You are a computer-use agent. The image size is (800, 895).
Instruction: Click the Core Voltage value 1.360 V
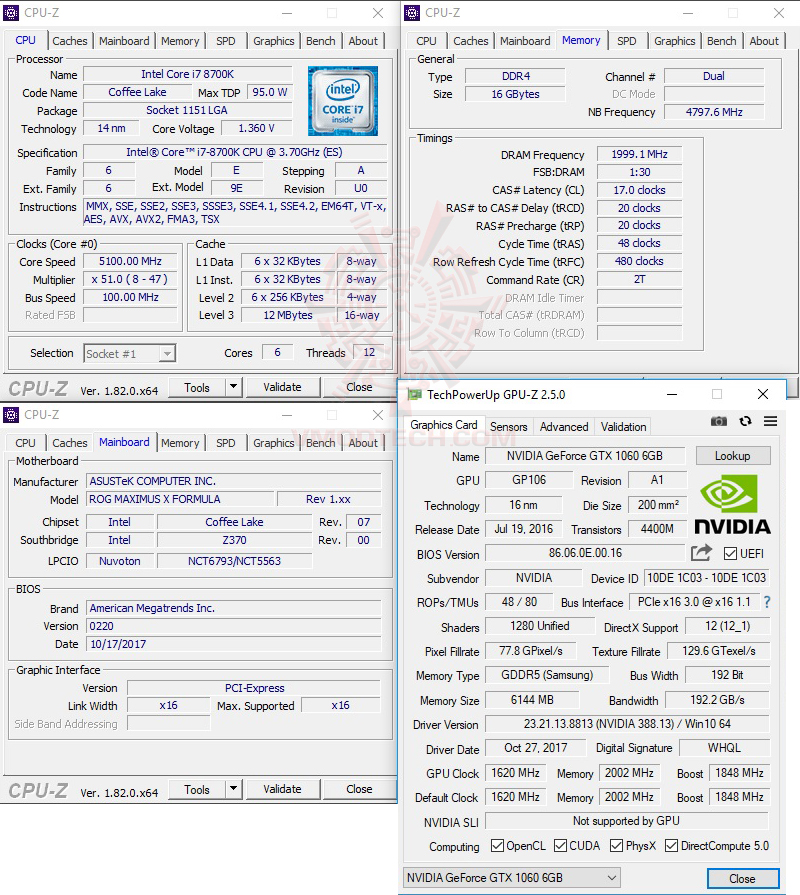256,128
